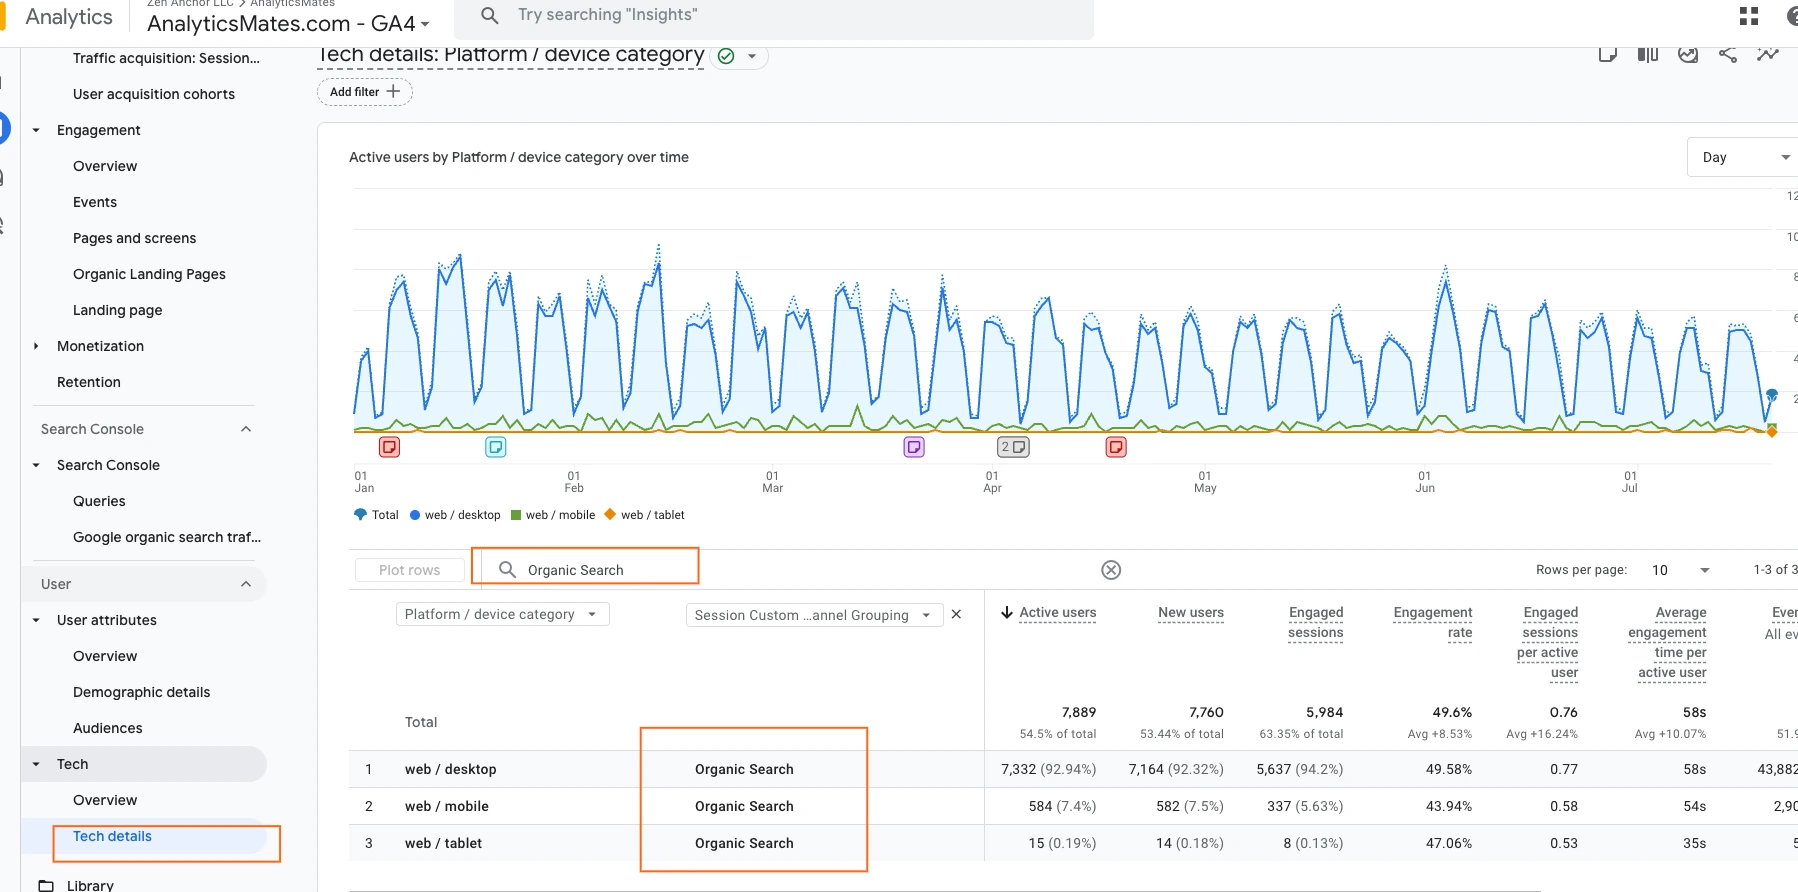Click the web / desktop row cell
The height and width of the screenshot is (892, 1798).
[x=450, y=769]
